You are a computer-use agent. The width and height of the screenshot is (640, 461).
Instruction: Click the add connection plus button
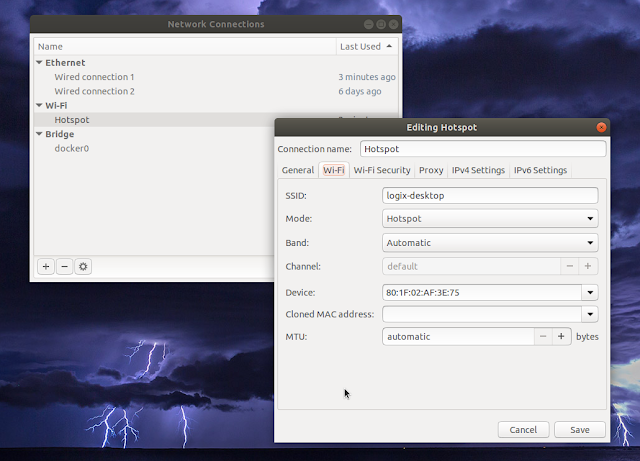click(x=46, y=266)
